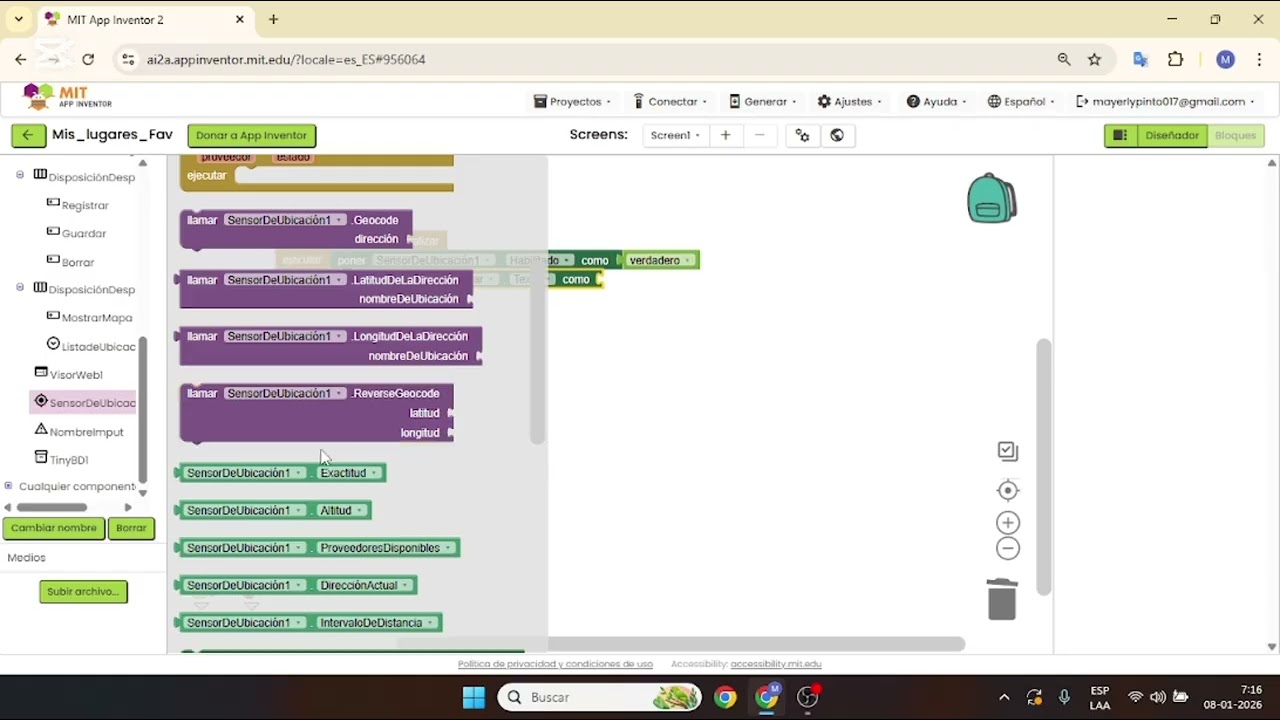
Task: Center workspace with the target icon
Action: [x=1008, y=490]
